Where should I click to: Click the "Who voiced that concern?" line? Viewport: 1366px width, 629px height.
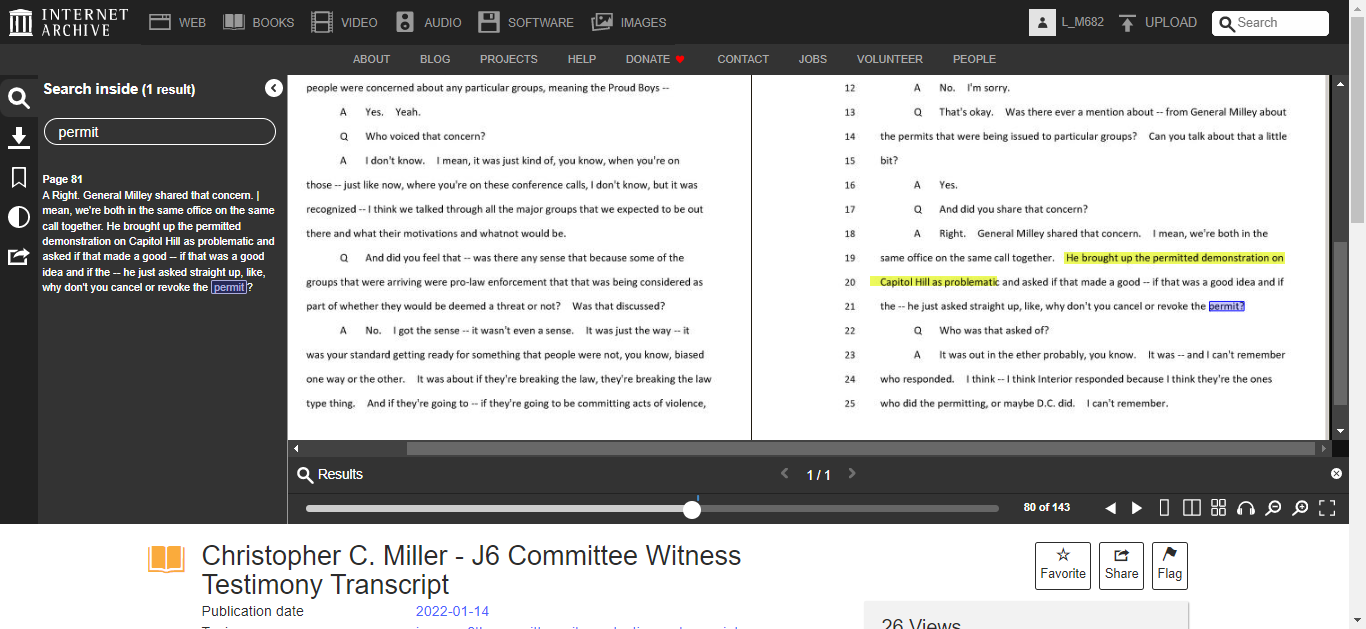click(425, 136)
